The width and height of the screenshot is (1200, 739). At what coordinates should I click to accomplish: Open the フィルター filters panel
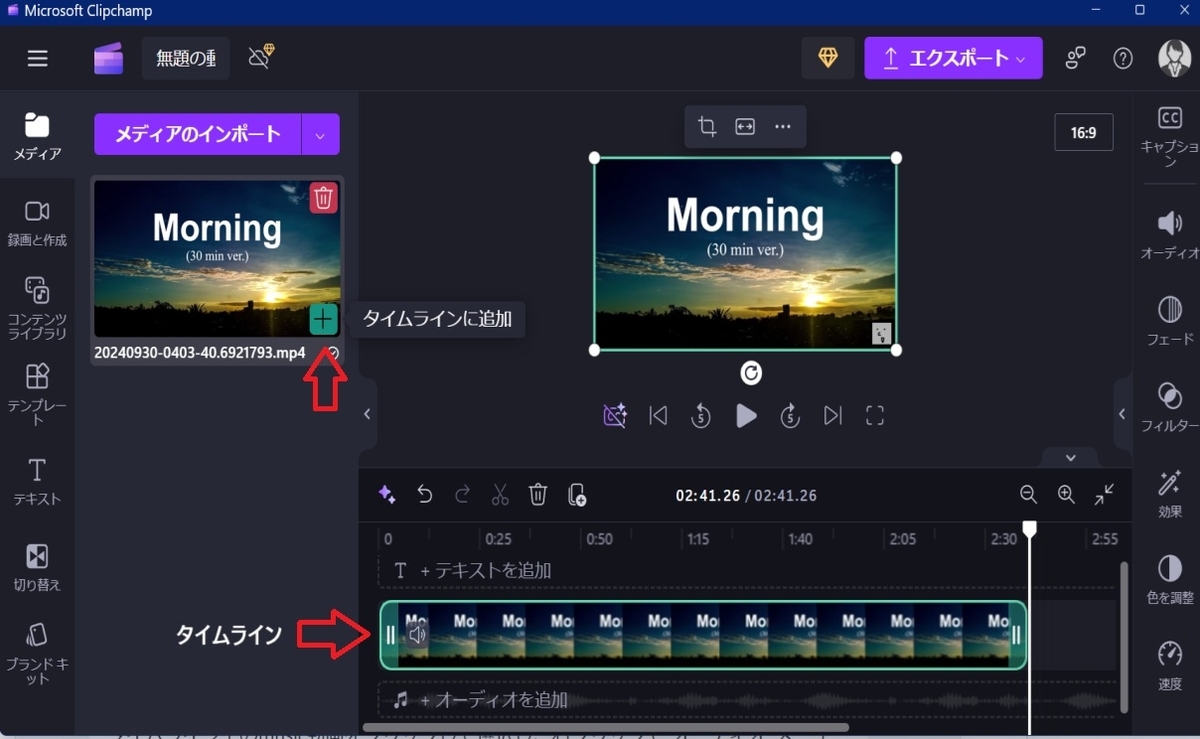pyautogui.click(x=1169, y=408)
